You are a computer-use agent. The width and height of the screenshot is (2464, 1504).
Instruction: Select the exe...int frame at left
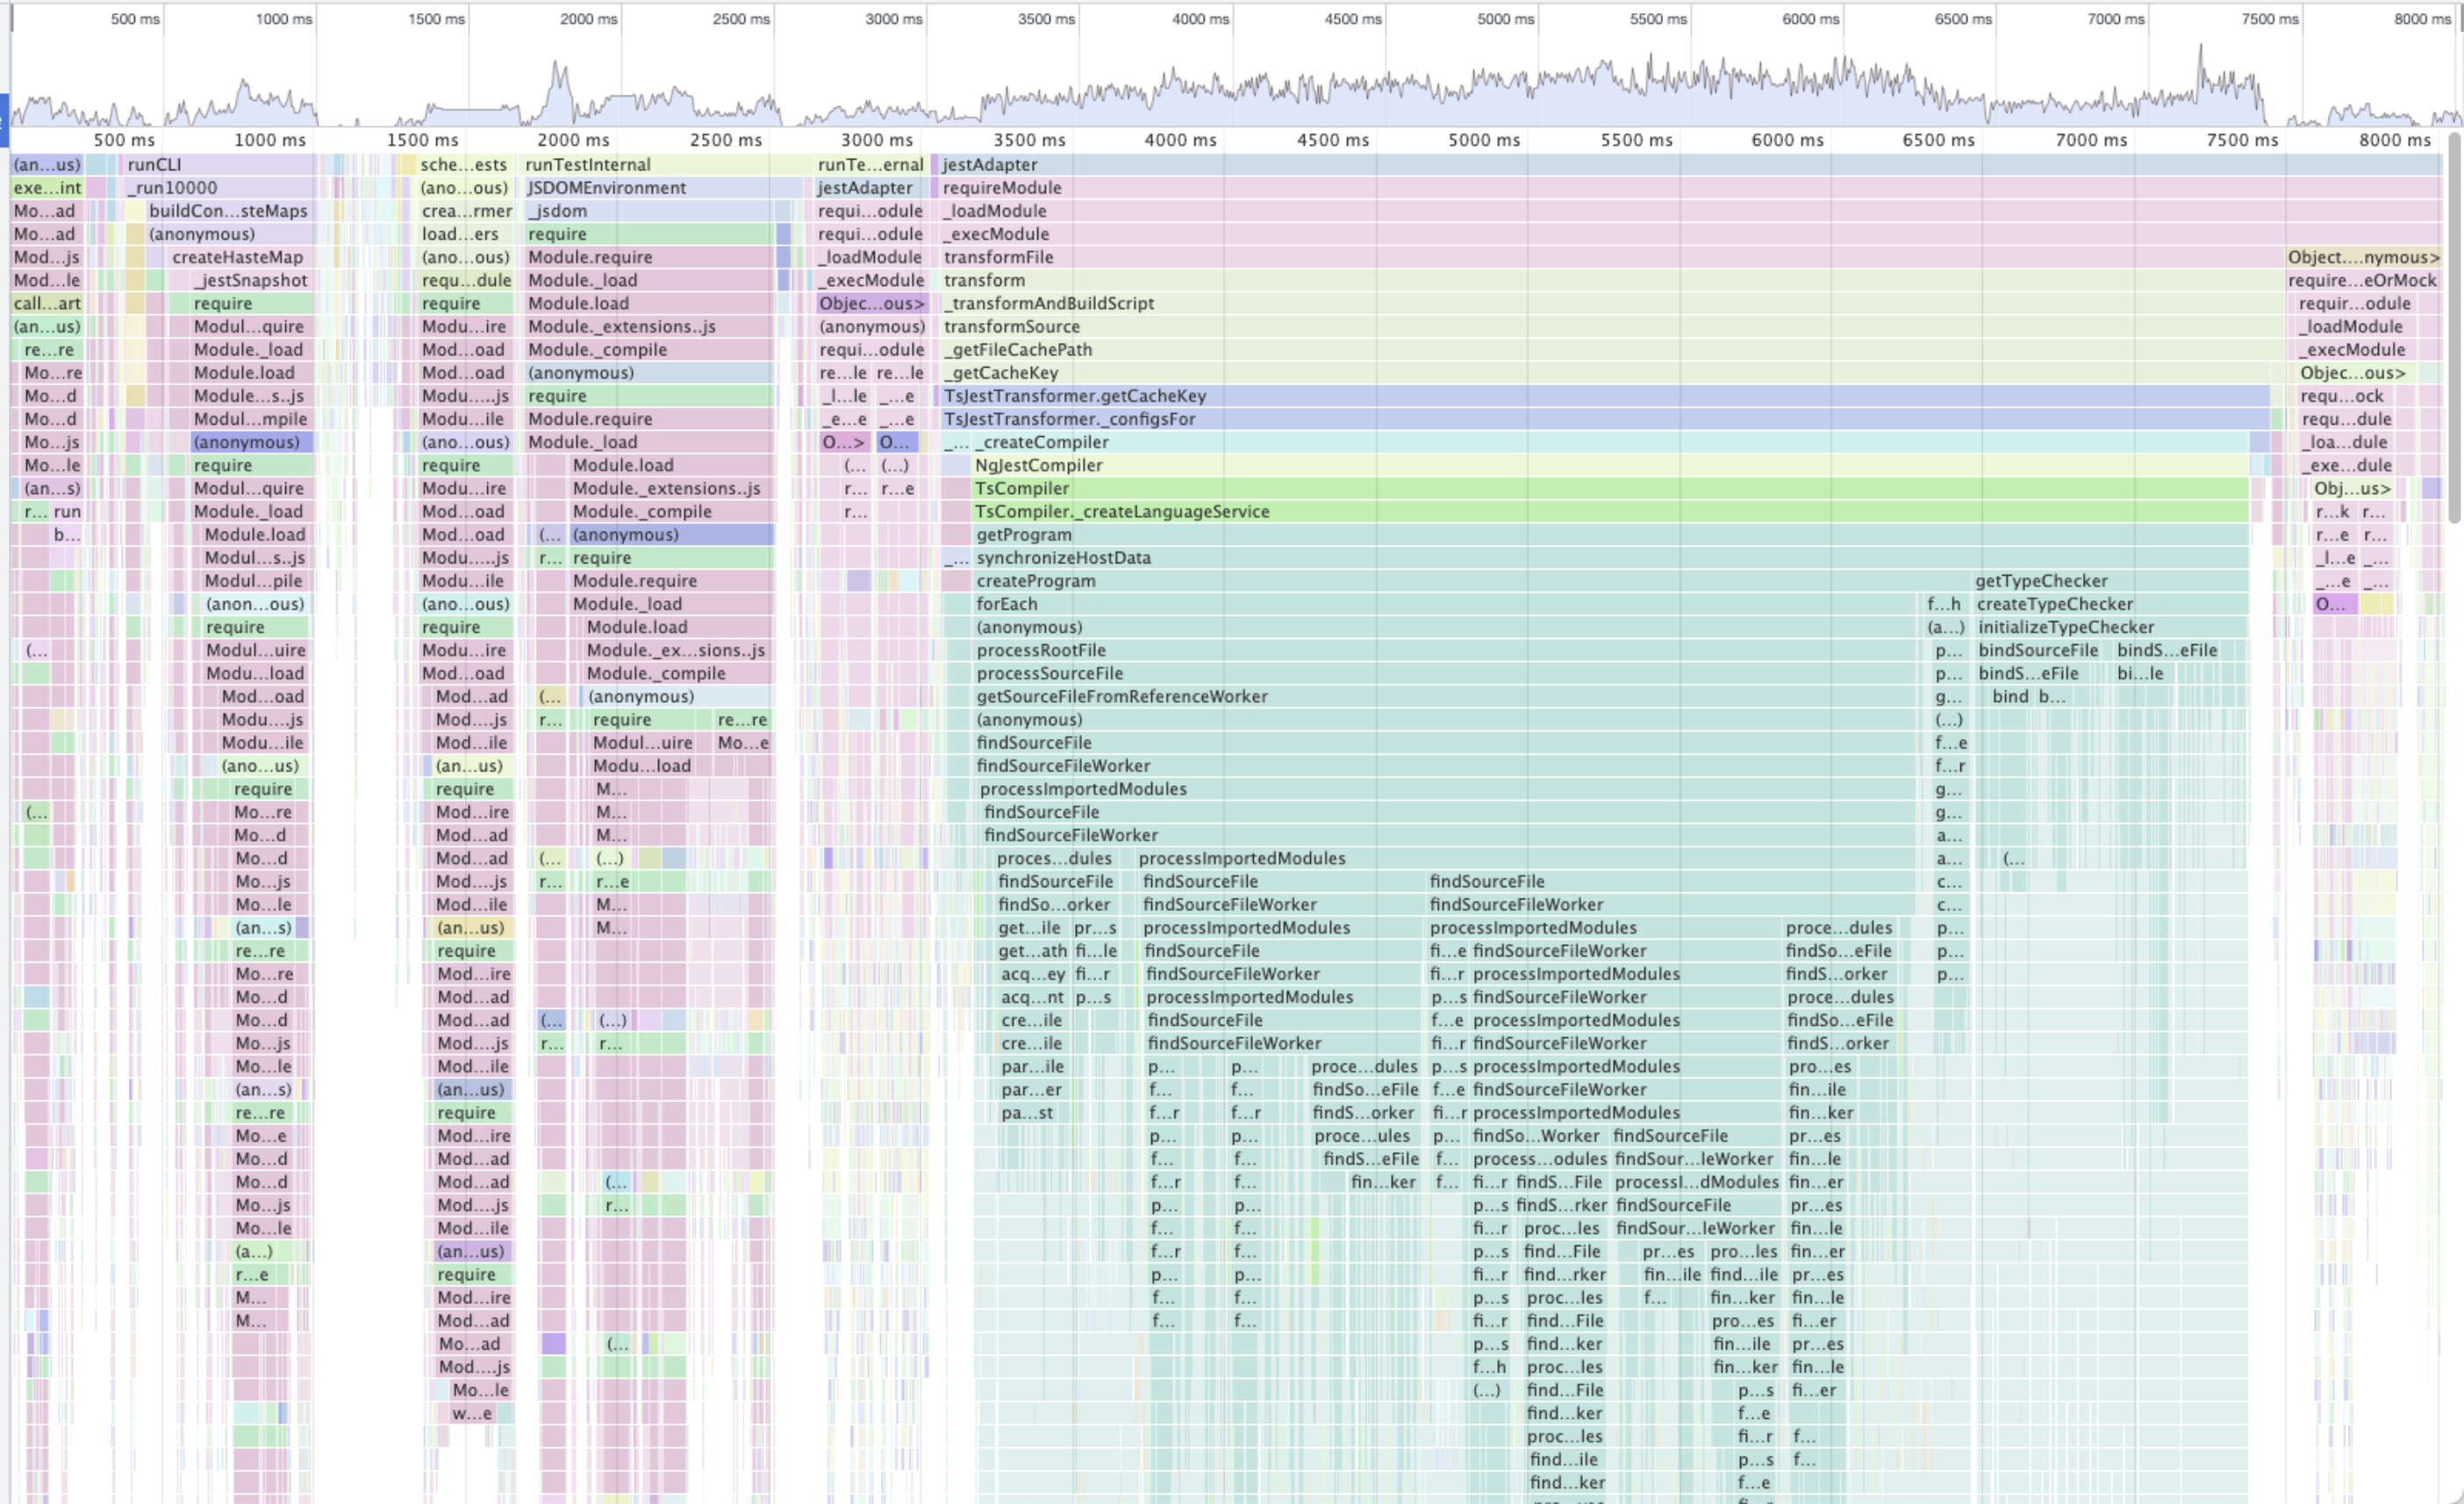click(47, 188)
